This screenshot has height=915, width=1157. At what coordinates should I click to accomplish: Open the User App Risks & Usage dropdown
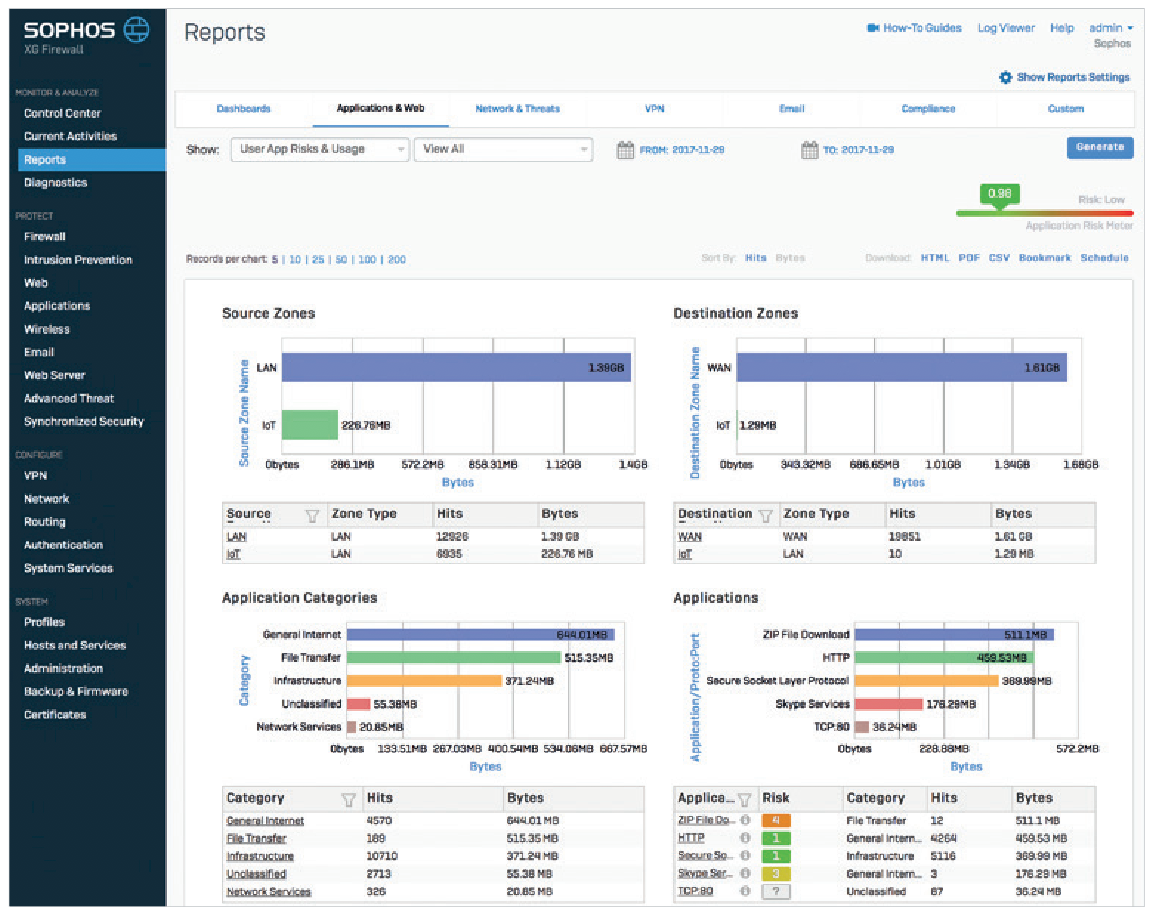[x=320, y=150]
